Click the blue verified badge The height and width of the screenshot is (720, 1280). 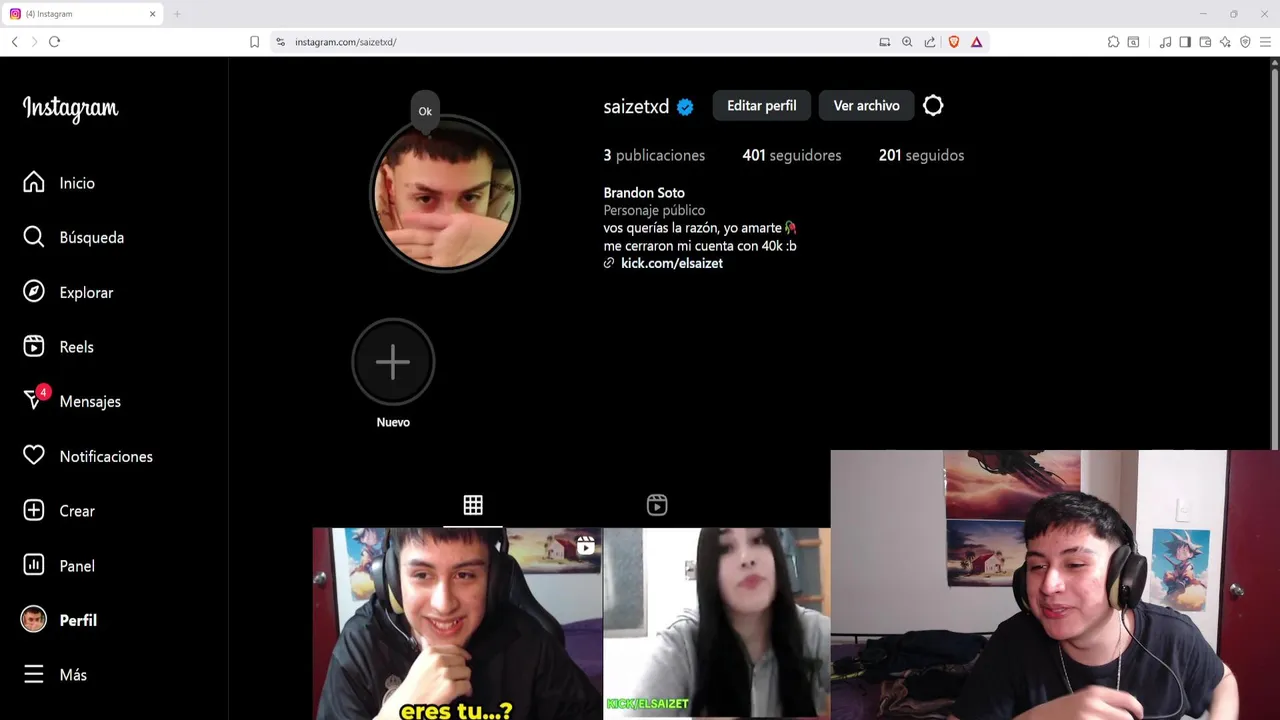(x=685, y=107)
